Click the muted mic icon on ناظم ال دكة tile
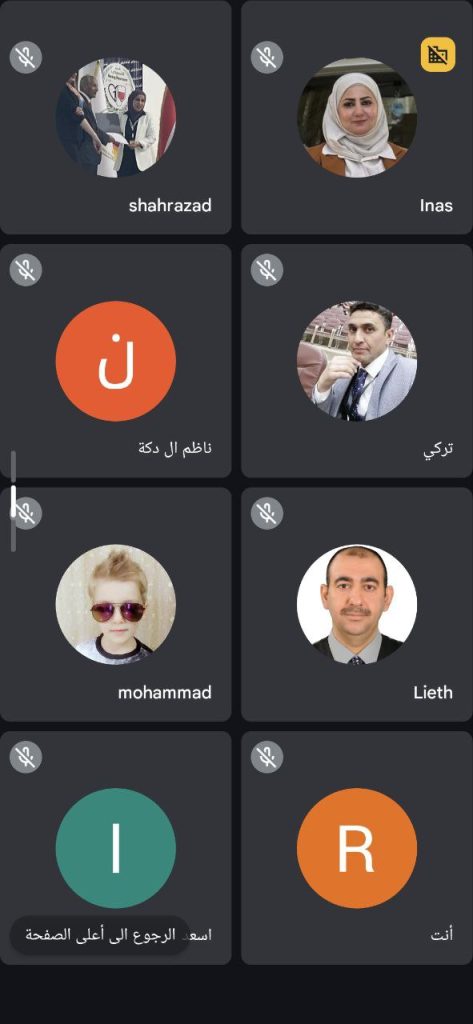 (26, 270)
